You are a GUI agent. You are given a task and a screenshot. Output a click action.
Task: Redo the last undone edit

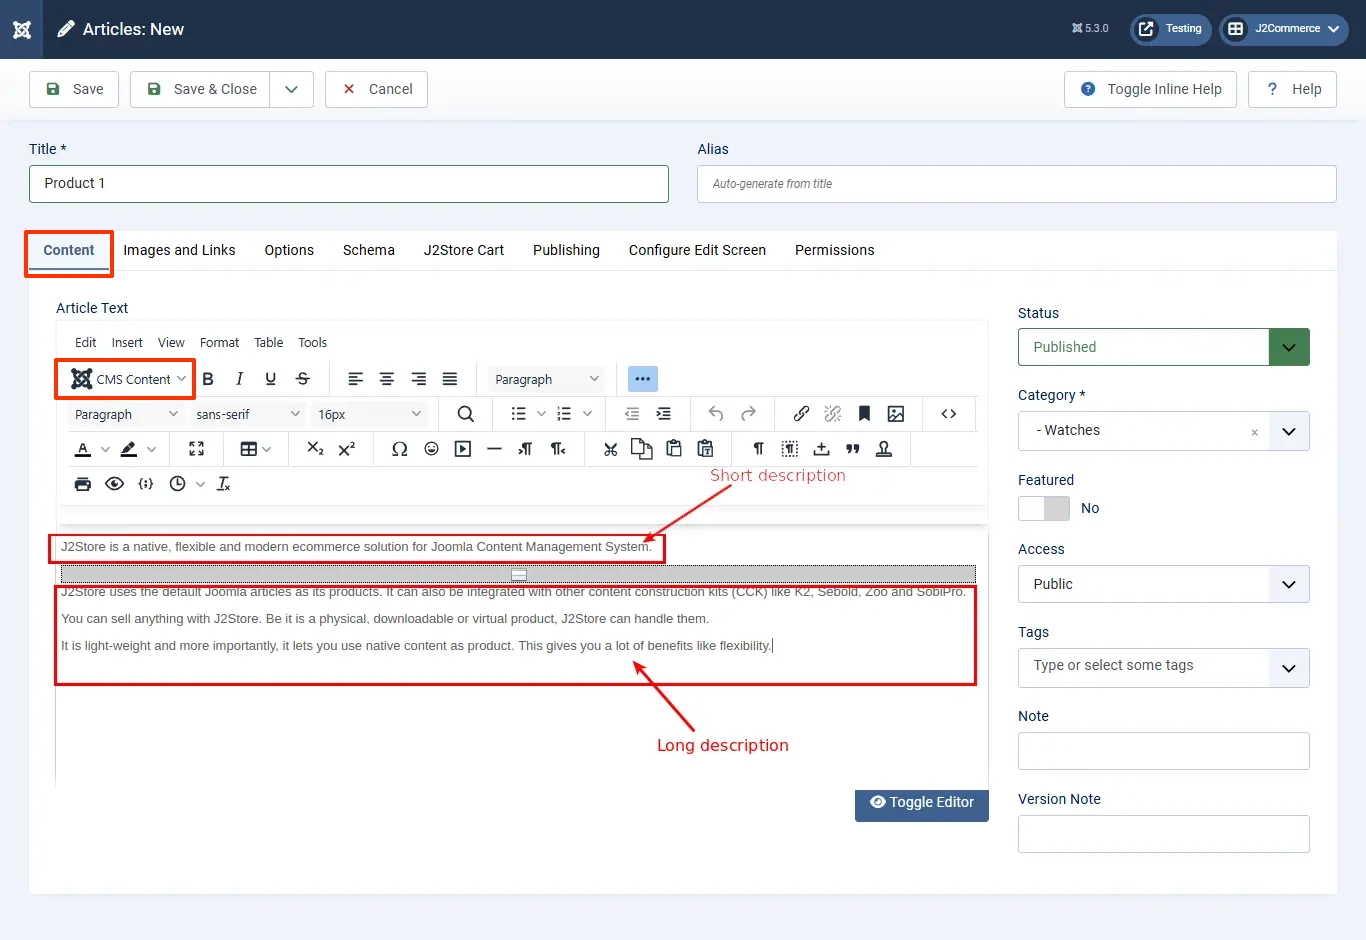[x=748, y=414]
